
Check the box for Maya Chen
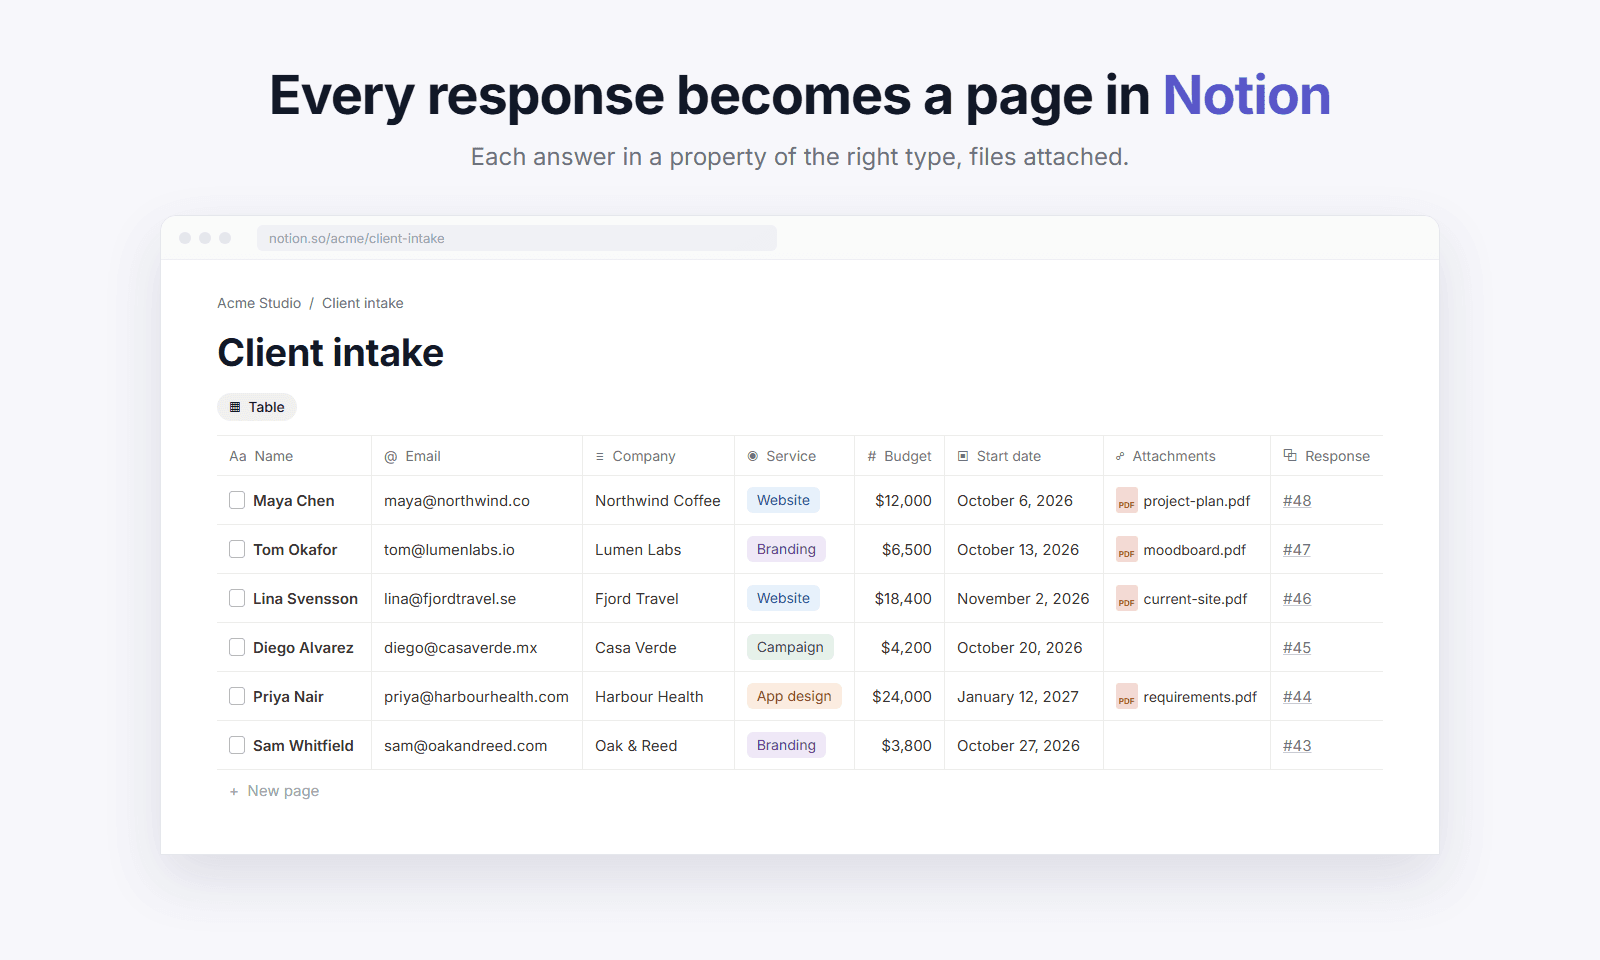(237, 500)
